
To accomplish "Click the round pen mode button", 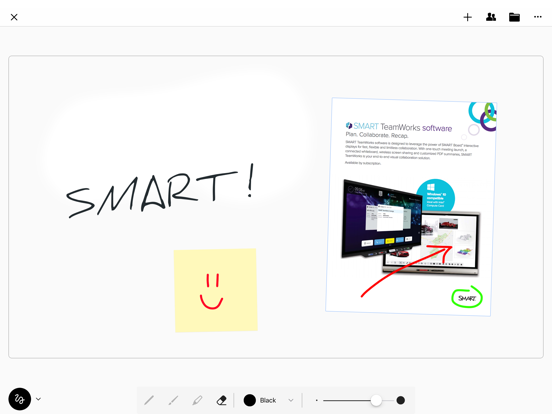I will [20, 399].
